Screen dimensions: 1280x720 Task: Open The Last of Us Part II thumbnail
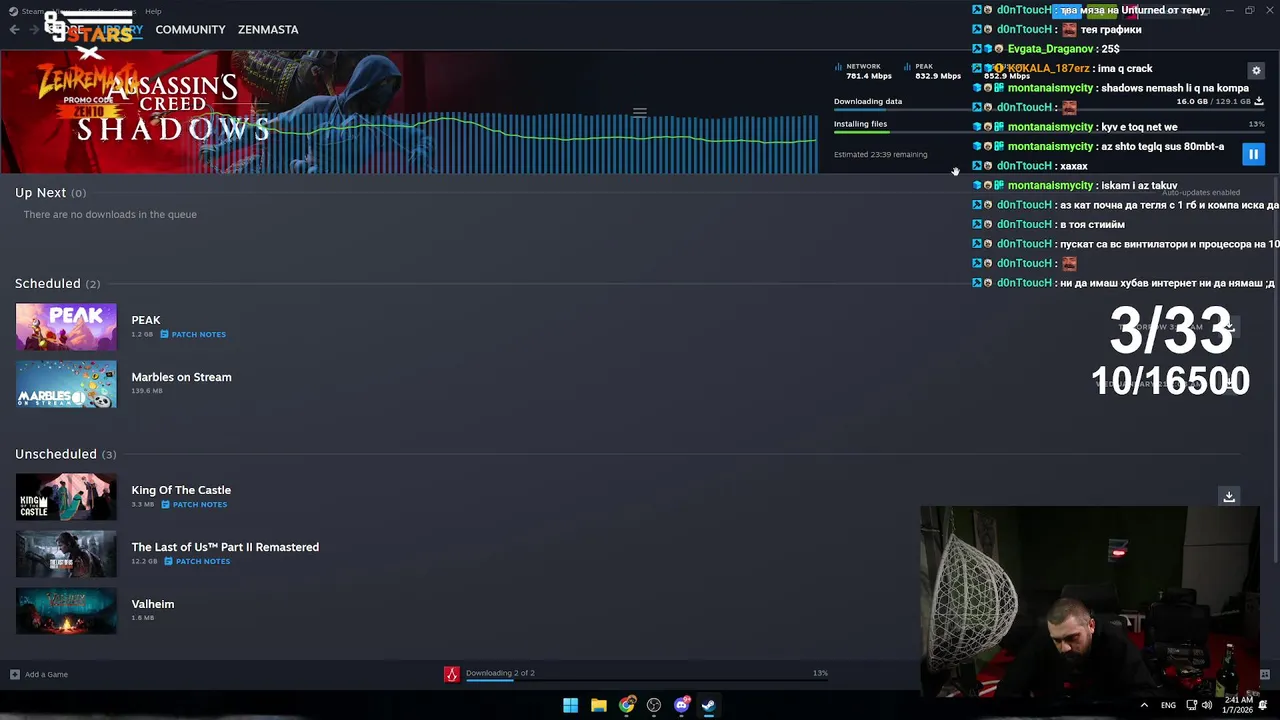[x=66, y=554]
